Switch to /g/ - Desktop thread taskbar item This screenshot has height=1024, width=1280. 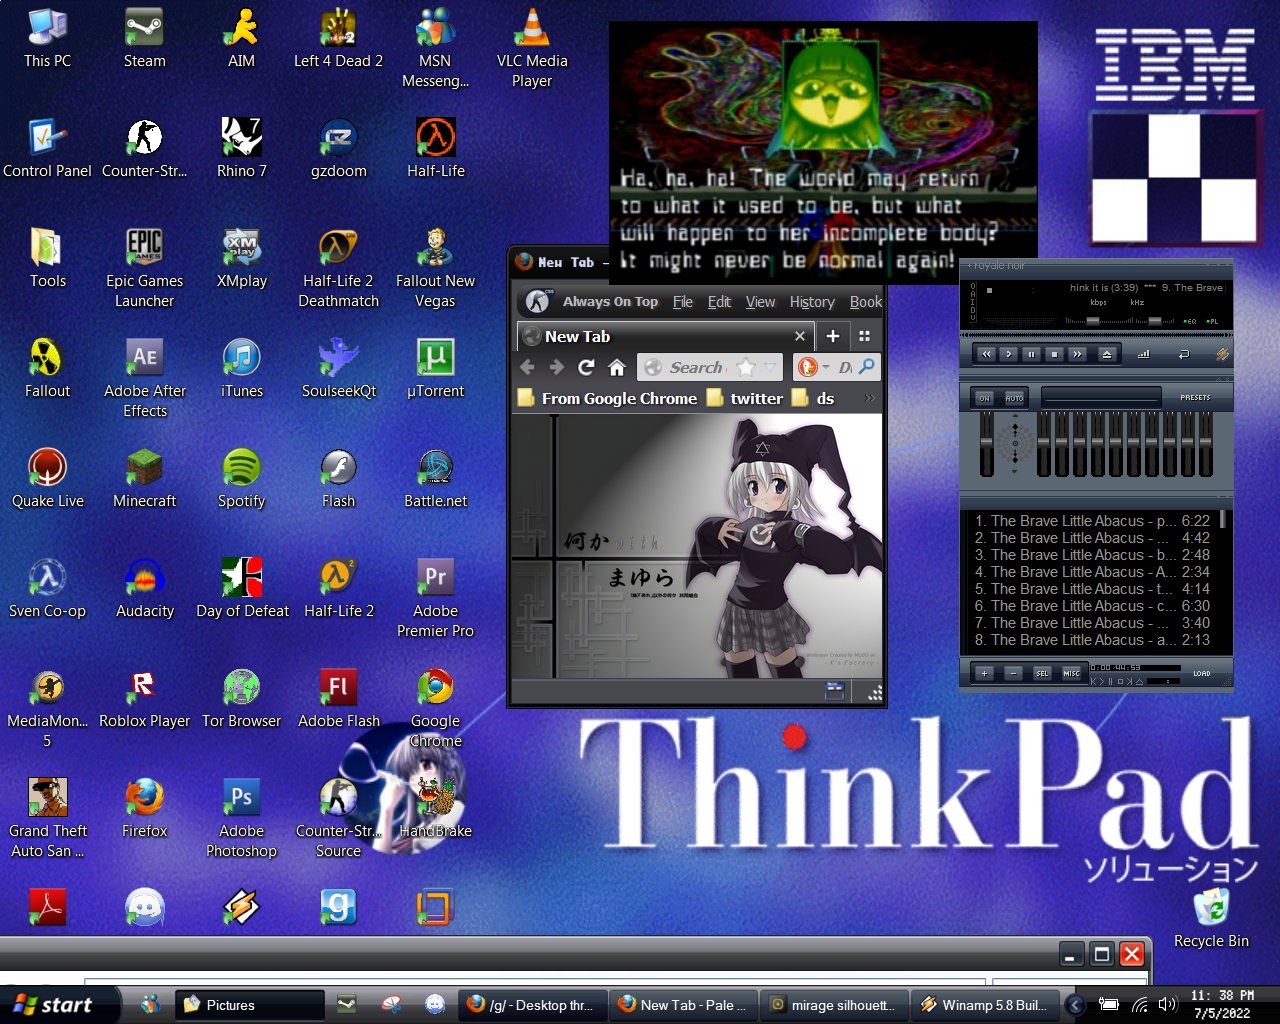532,1005
